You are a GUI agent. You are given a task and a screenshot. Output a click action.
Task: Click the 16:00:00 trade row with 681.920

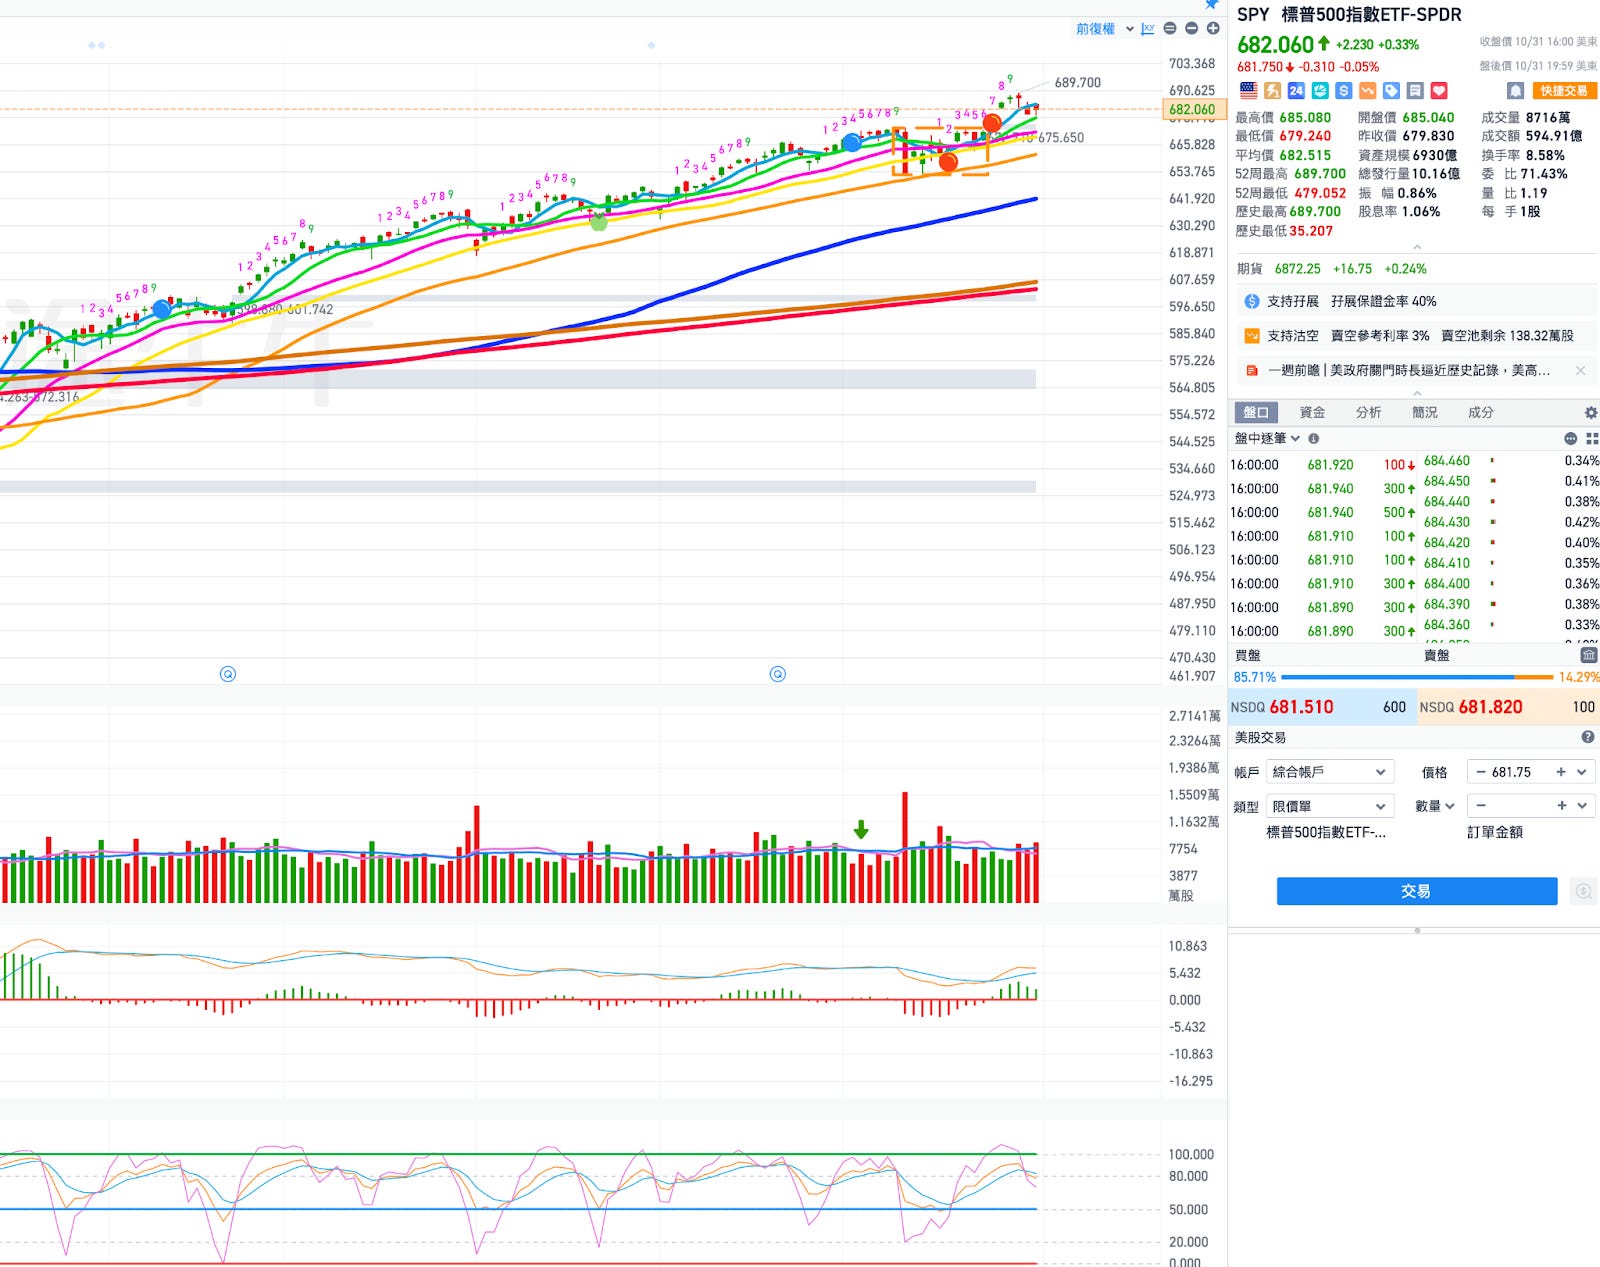[x=1322, y=465]
